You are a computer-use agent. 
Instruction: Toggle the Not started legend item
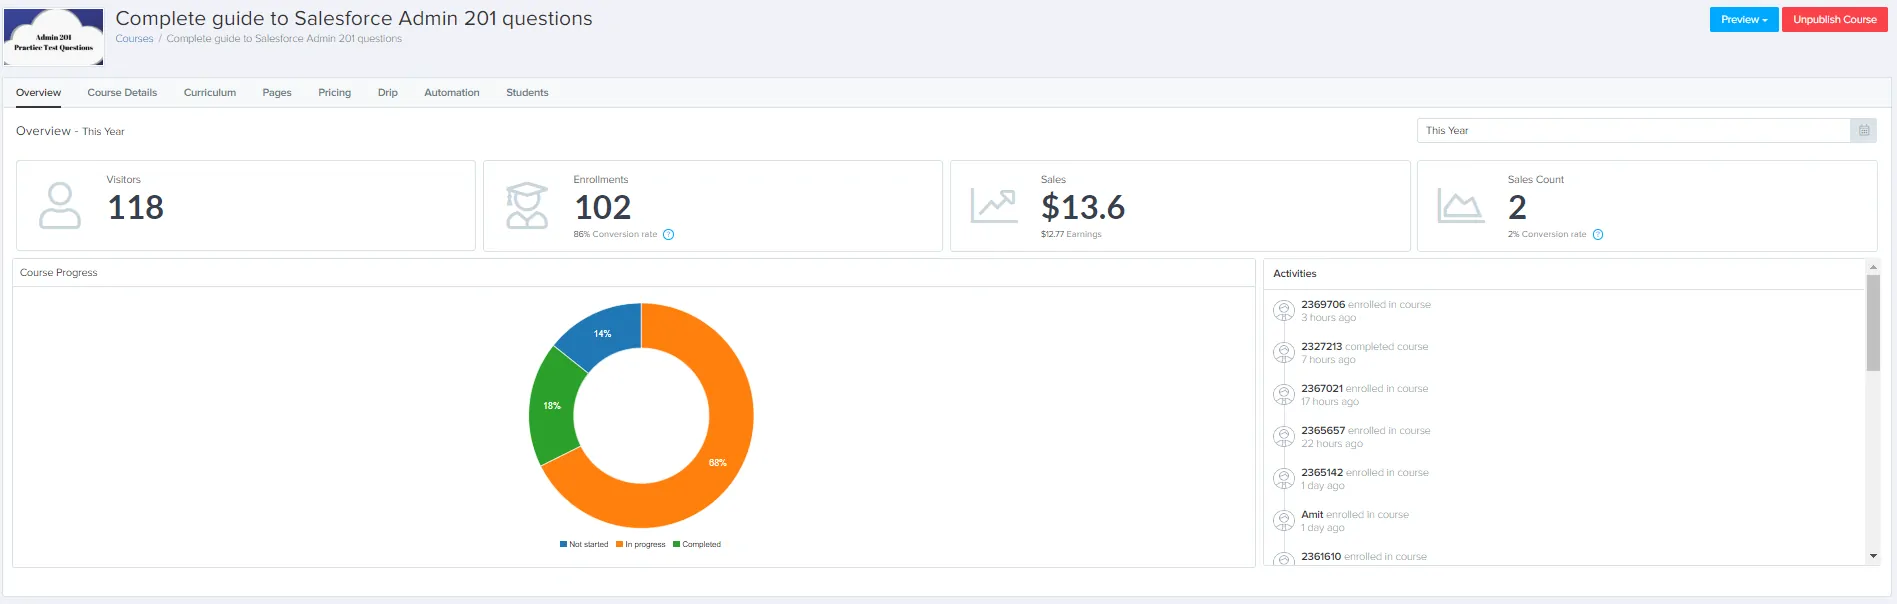[x=584, y=545]
